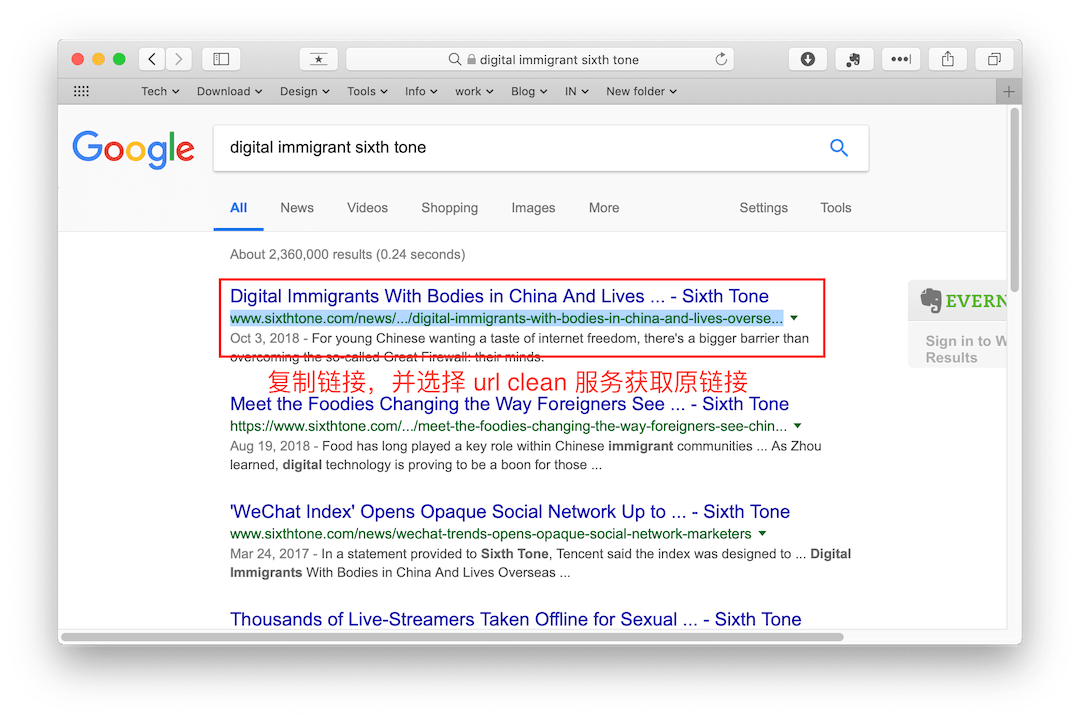Click the Evernote elephant logo in side panel

[x=931, y=300]
